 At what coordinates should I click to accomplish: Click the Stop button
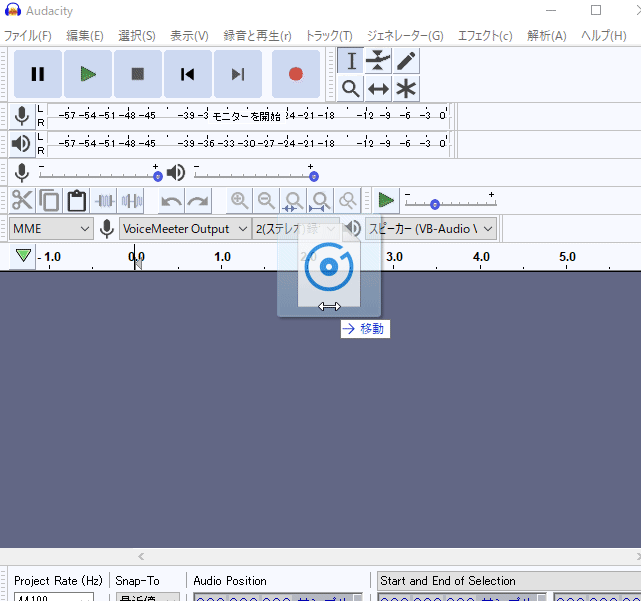pos(138,74)
